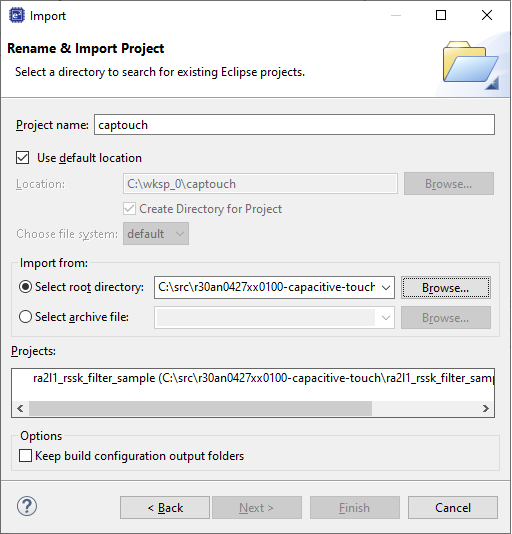512x534 pixels.
Task: Expand the root directory combo box dropdown
Action: tap(386, 288)
